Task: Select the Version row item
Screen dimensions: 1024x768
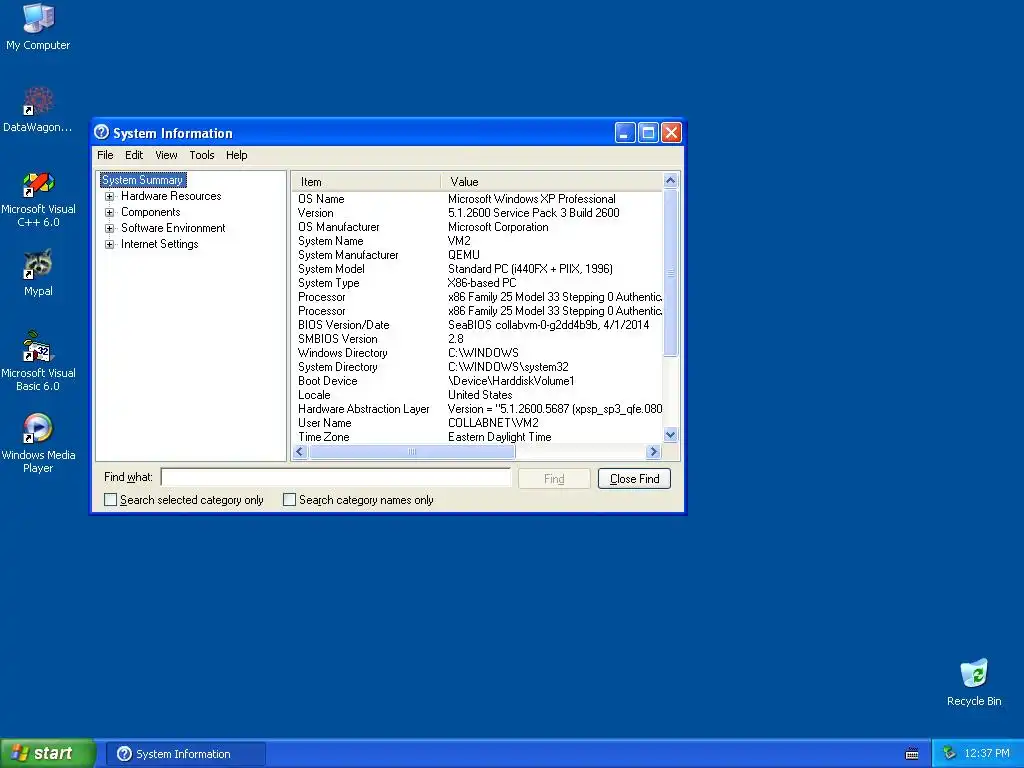Action: 479,213
